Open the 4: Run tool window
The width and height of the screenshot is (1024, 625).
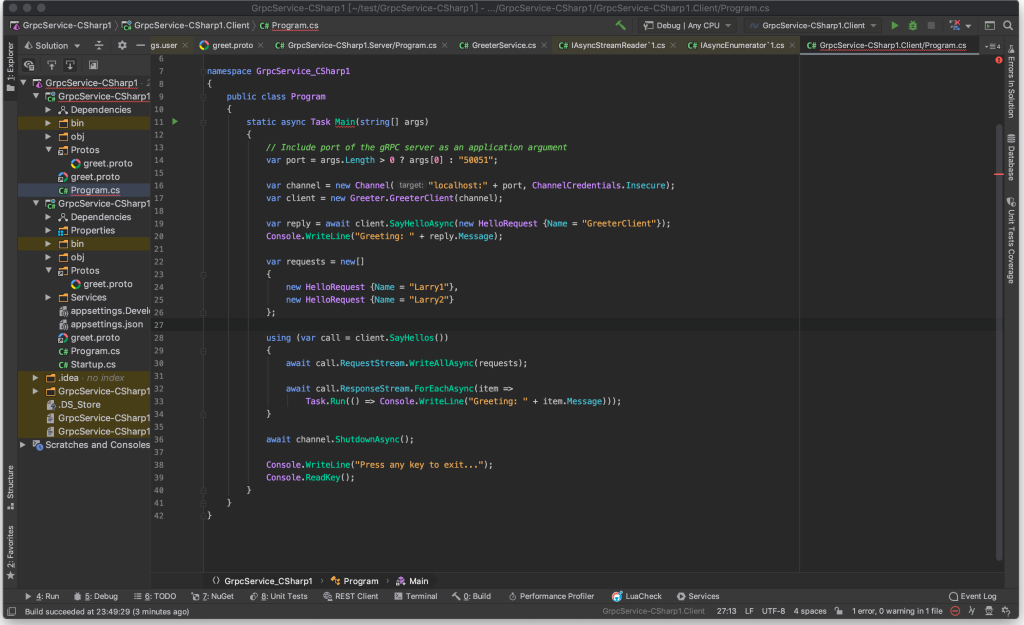tap(42, 596)
